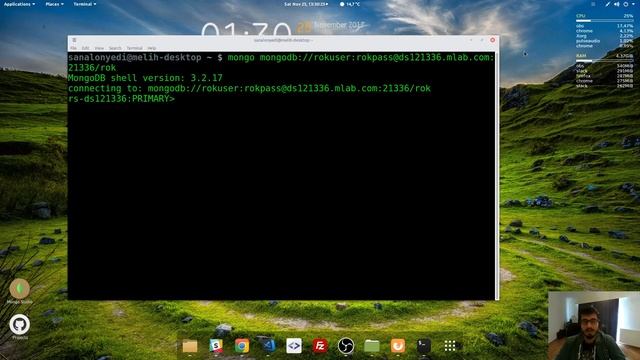Click the MongoDB shell version line

click(145, 78)
